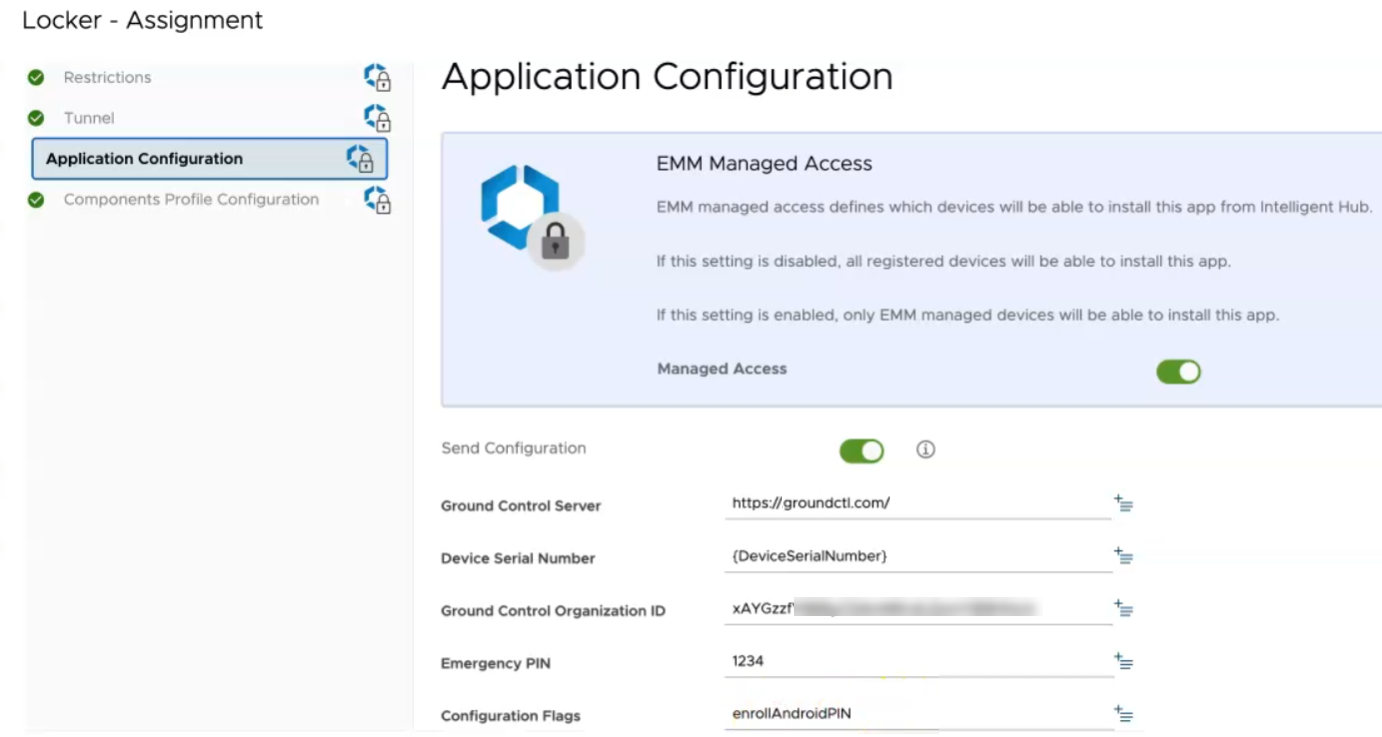Go to Components Profile Configuration section
The height and width of the screenshot is (737, 1382).
[x=191, y=200]
